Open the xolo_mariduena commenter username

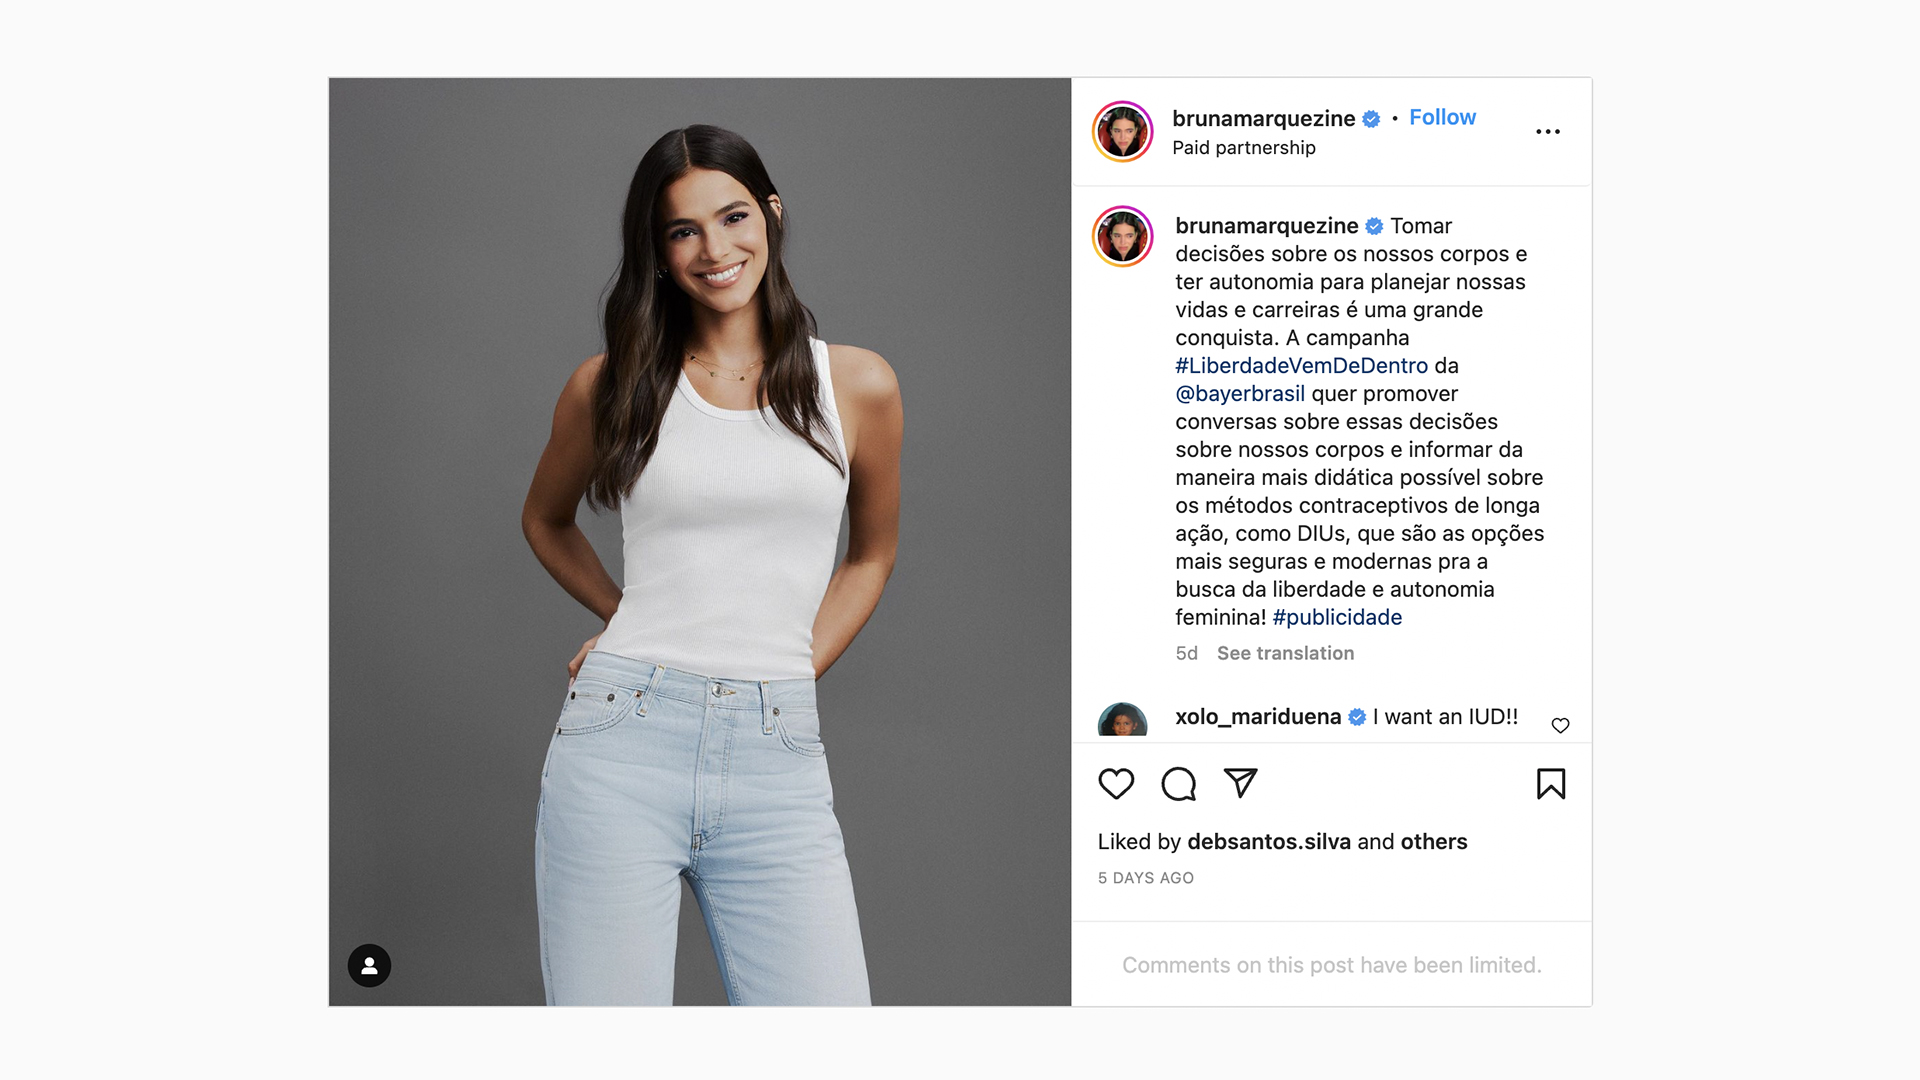(1258, 717)
